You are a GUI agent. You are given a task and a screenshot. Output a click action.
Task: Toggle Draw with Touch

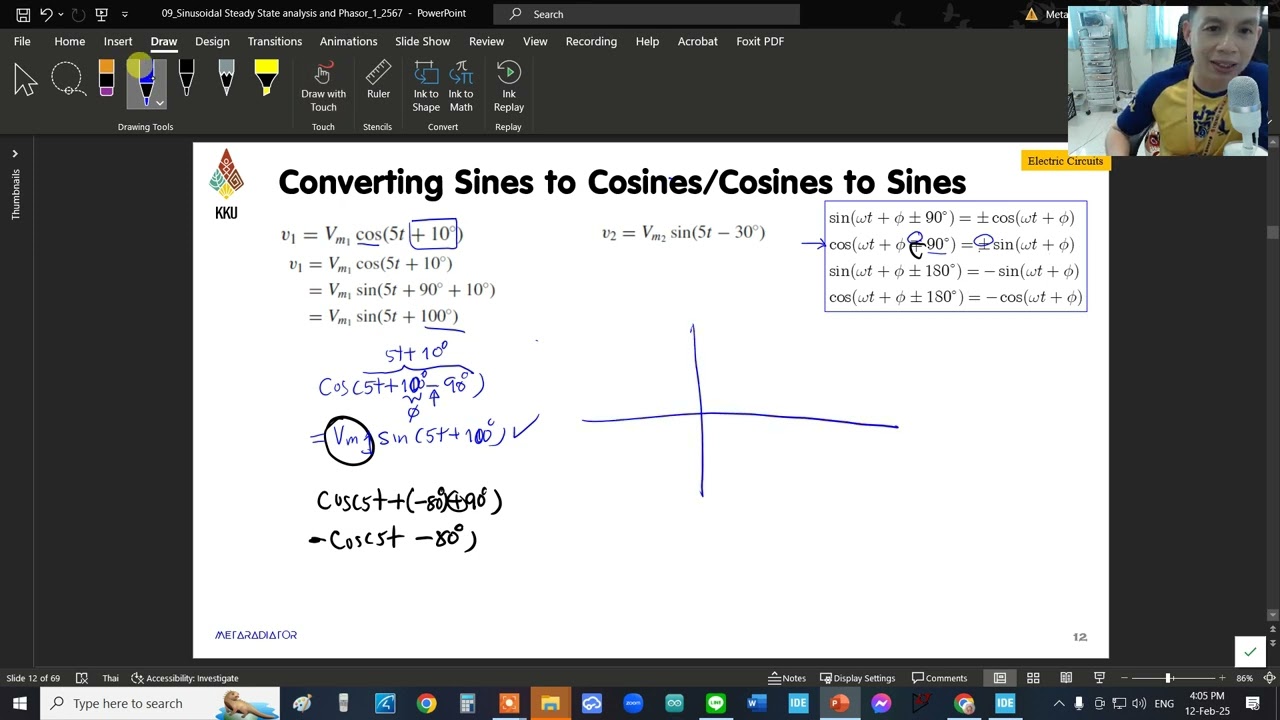tap(323, 86)
